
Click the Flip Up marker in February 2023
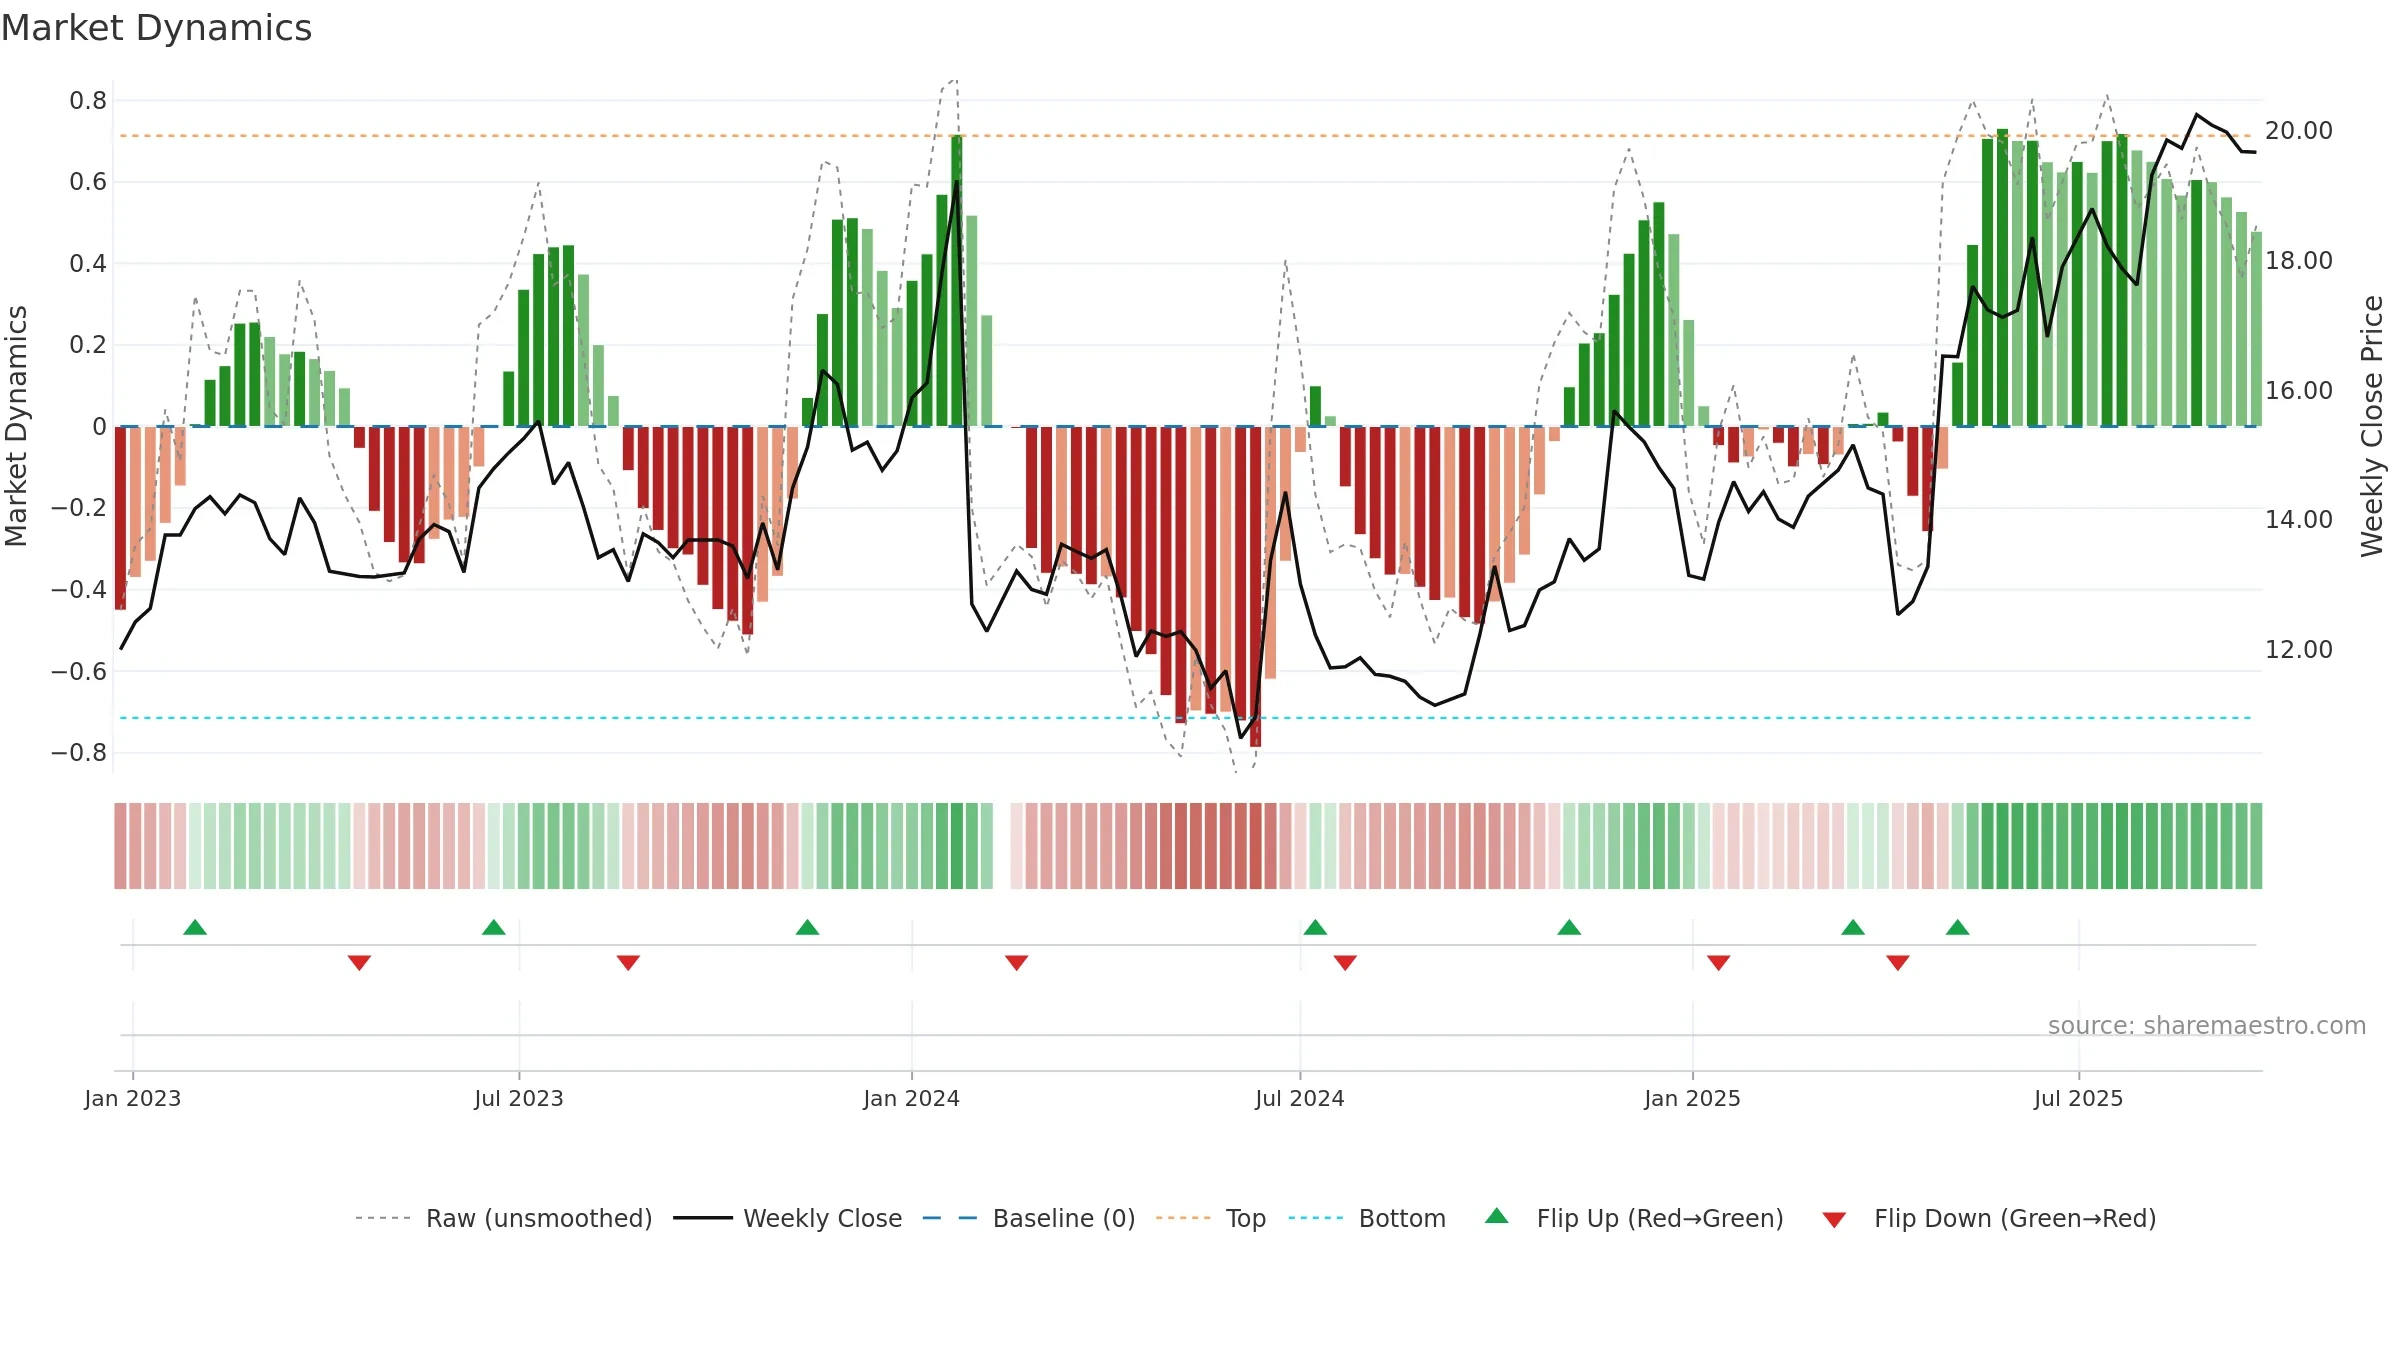click(x=195, y=928)
